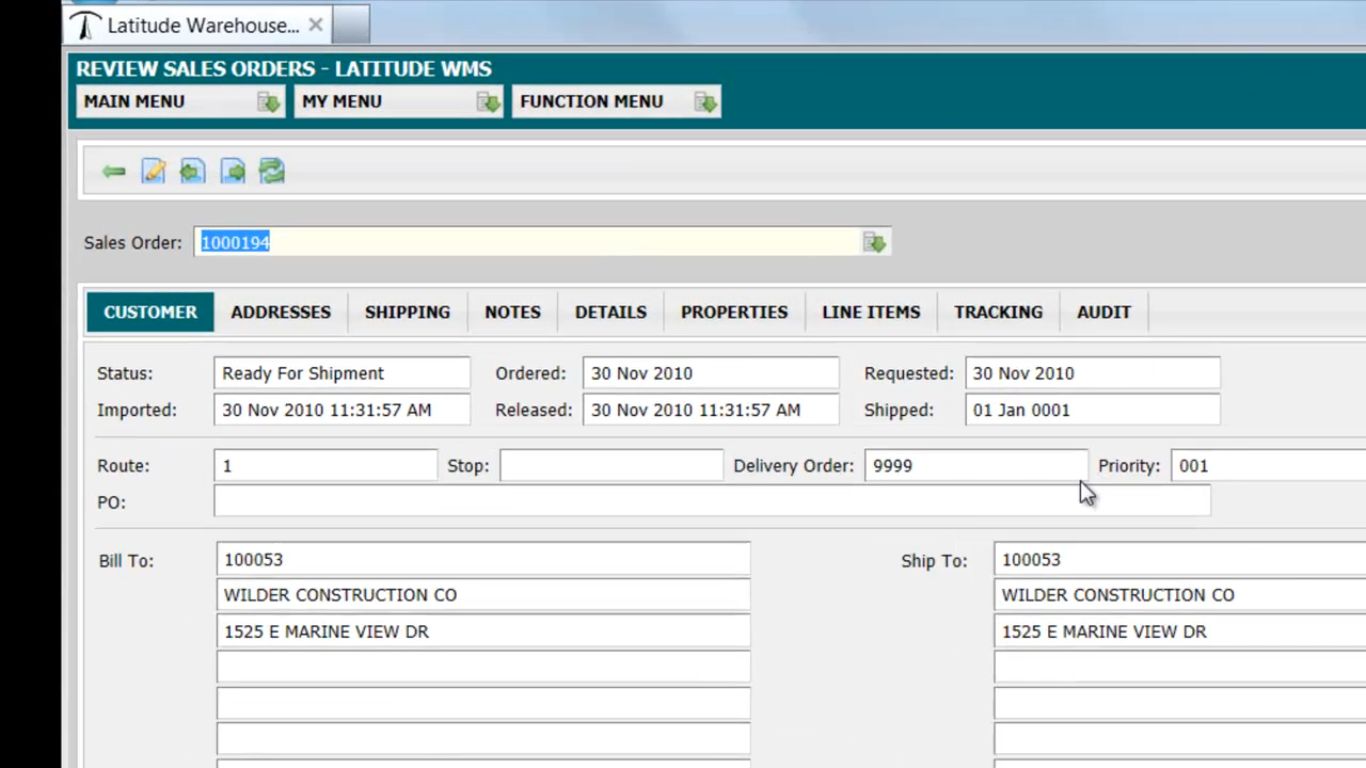The image size is (1366, 768).
Task: Click the Ship To 1525 E MARINE VIEW DR field
Action: (1180, 632)
